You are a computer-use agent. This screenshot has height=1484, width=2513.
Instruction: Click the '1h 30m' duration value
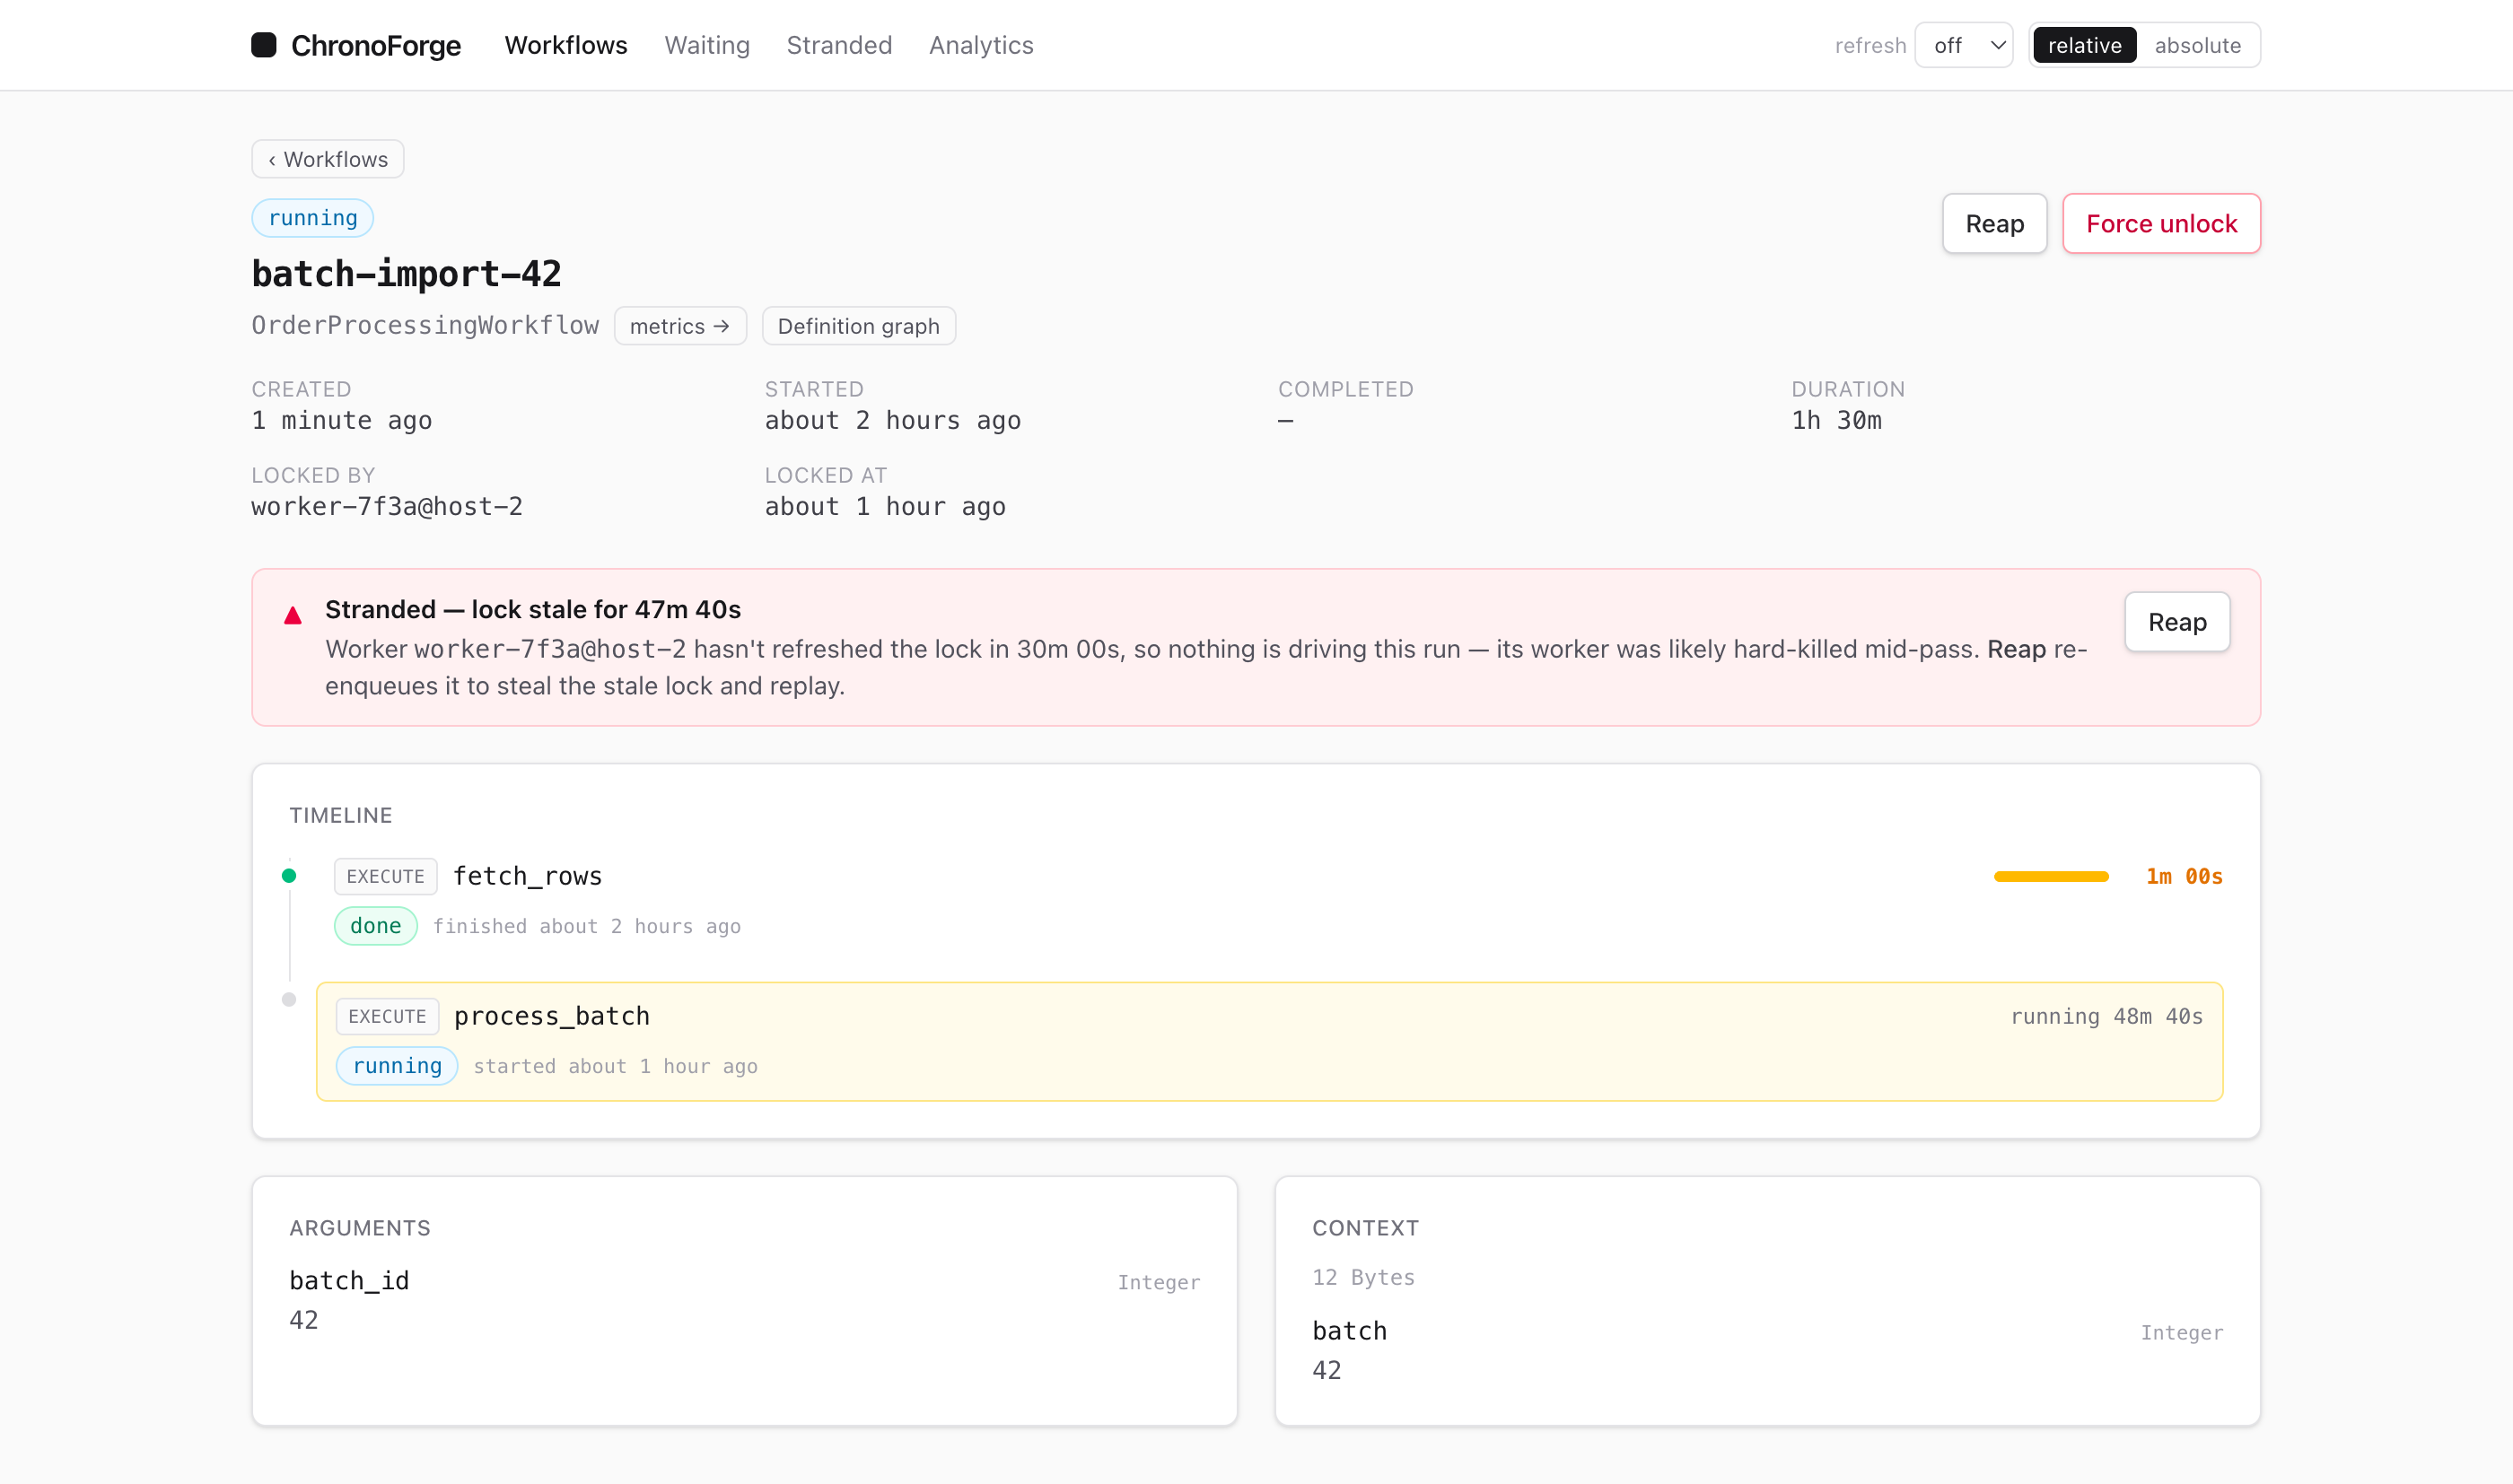tap(1836, 420)
